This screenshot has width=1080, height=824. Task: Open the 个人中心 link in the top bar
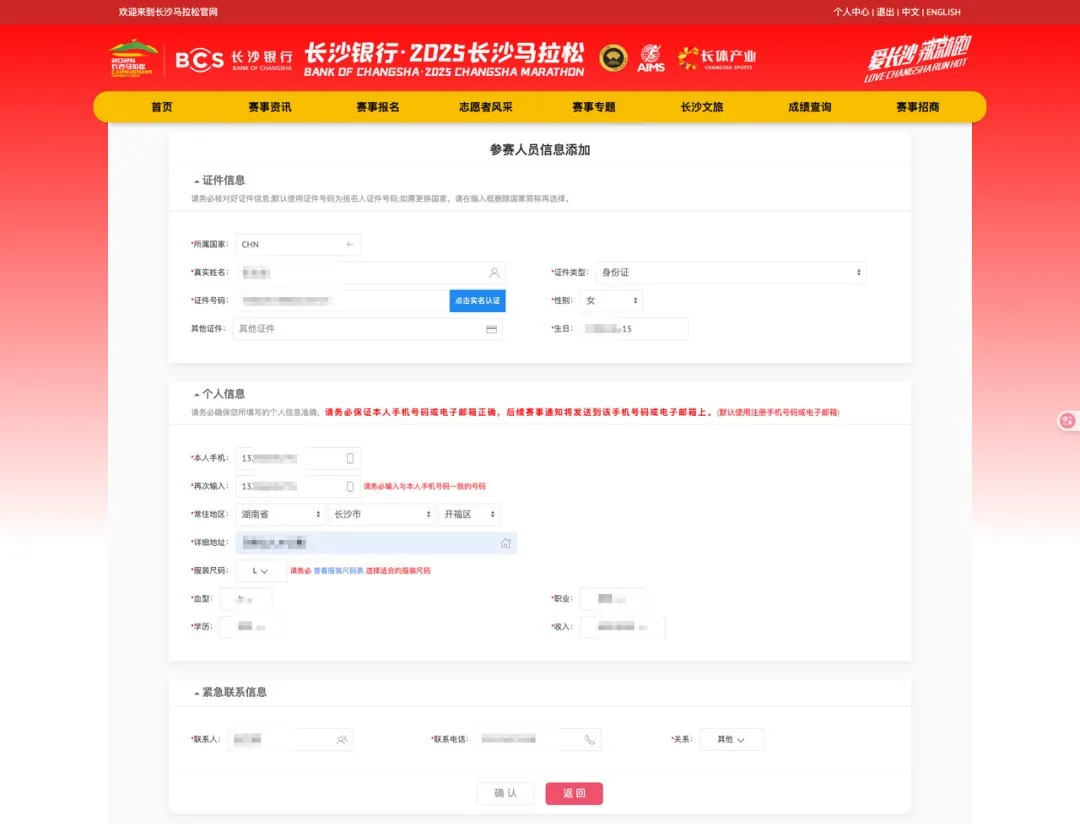(x=851, y=12)
